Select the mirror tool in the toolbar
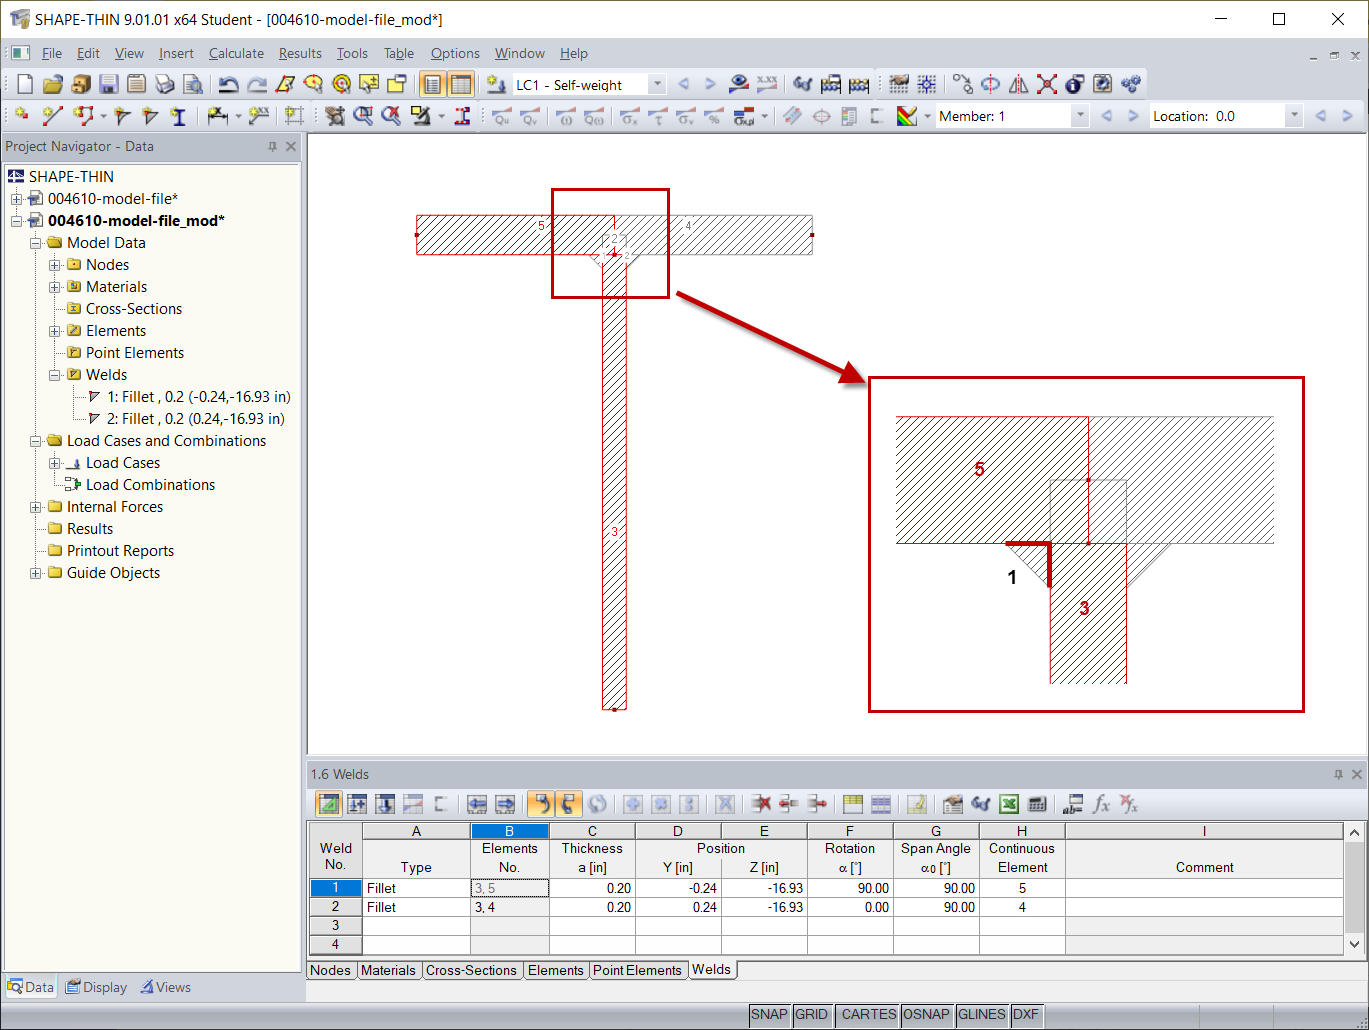Viewport: 1369px width, 1030px height. pos(1018,85)
